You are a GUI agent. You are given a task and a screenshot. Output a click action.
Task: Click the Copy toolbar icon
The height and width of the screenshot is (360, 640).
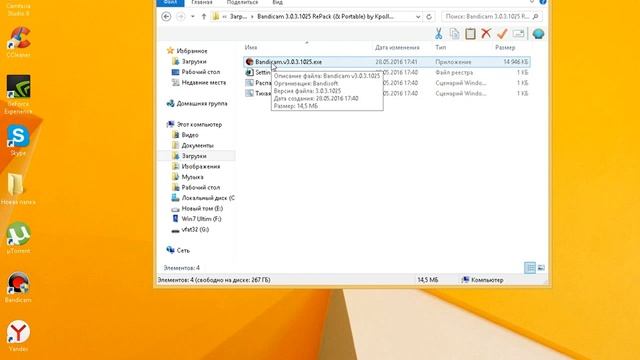454,33
